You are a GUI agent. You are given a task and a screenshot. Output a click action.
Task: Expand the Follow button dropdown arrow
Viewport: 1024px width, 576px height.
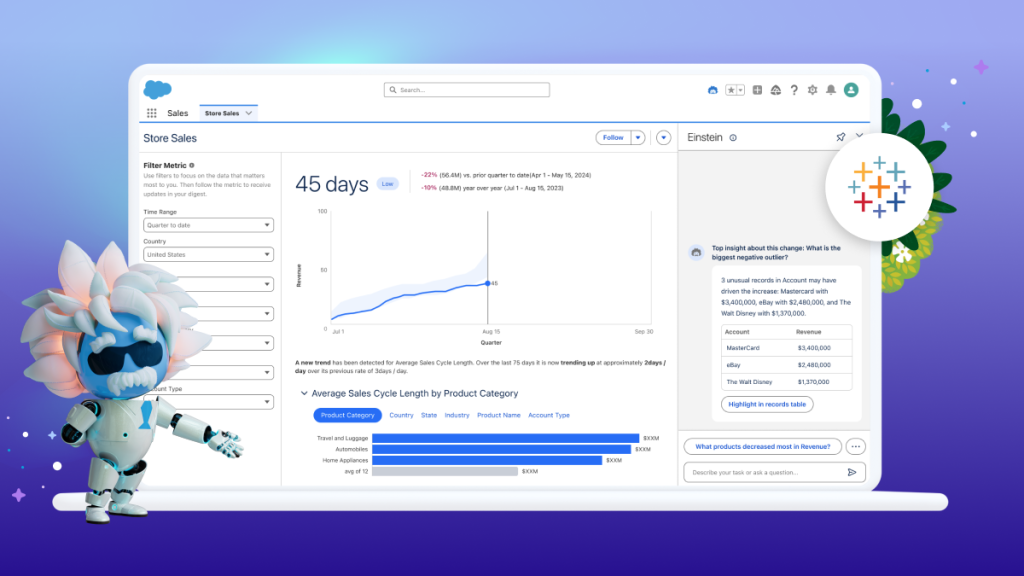[637, 137]
